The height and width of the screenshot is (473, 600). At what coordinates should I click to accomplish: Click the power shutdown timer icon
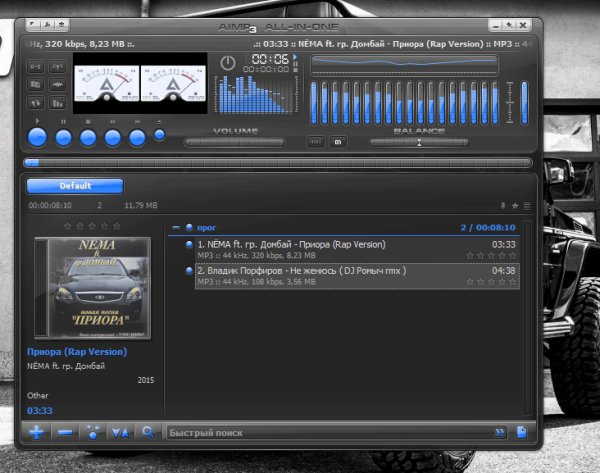point(228,63)
